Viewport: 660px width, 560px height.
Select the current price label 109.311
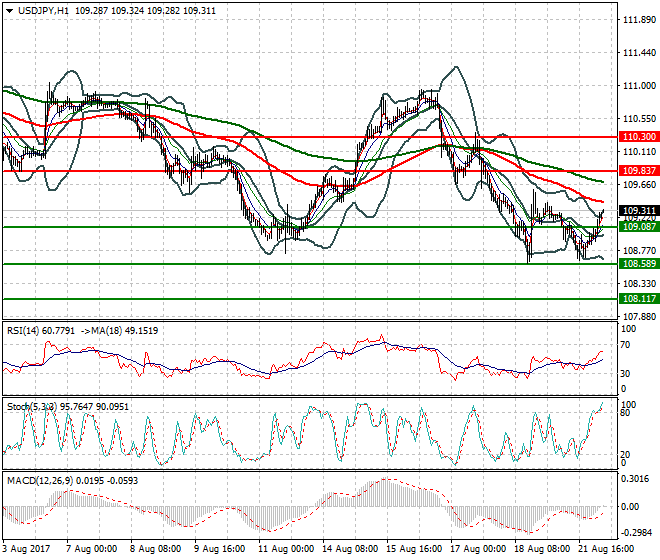click(x=639, y=211)
